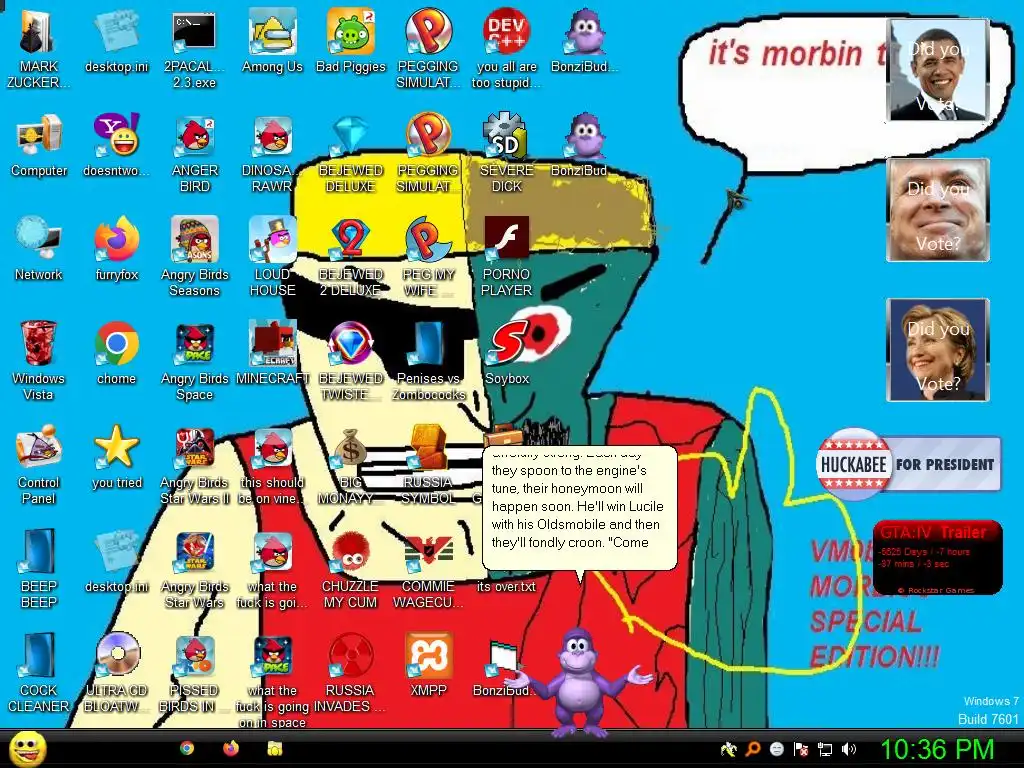This screenshot has width=1024, height=768.
Task: Click the Hillary Clinton 'Did you Vote?' gadget
Action: [x=938, y=349]
